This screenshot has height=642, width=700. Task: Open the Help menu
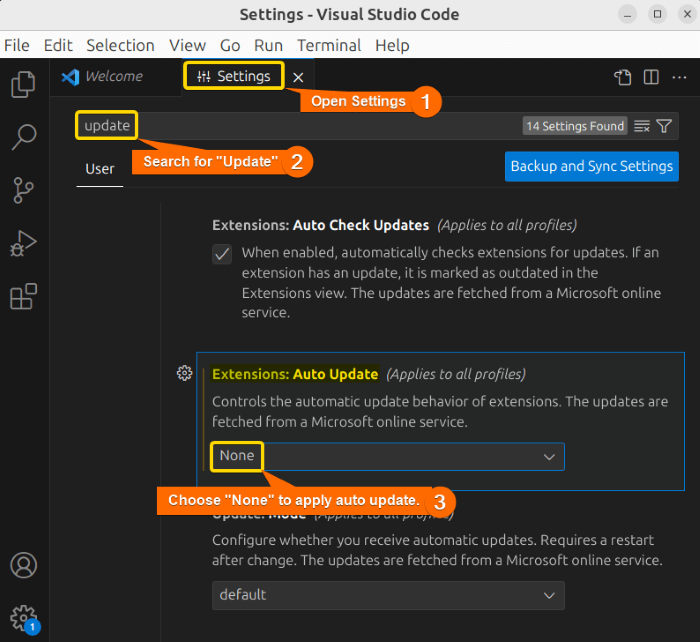[392, 46]
